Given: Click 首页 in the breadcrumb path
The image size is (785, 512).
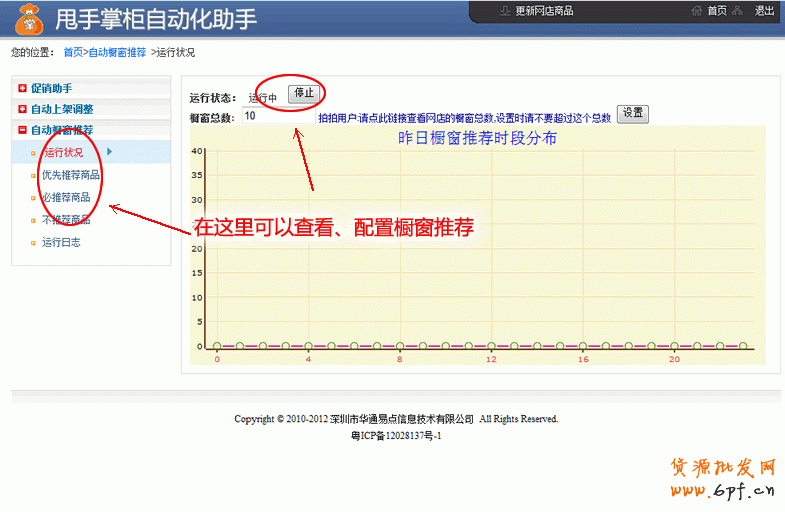Looking at the screenshot, I should [73, 52].
